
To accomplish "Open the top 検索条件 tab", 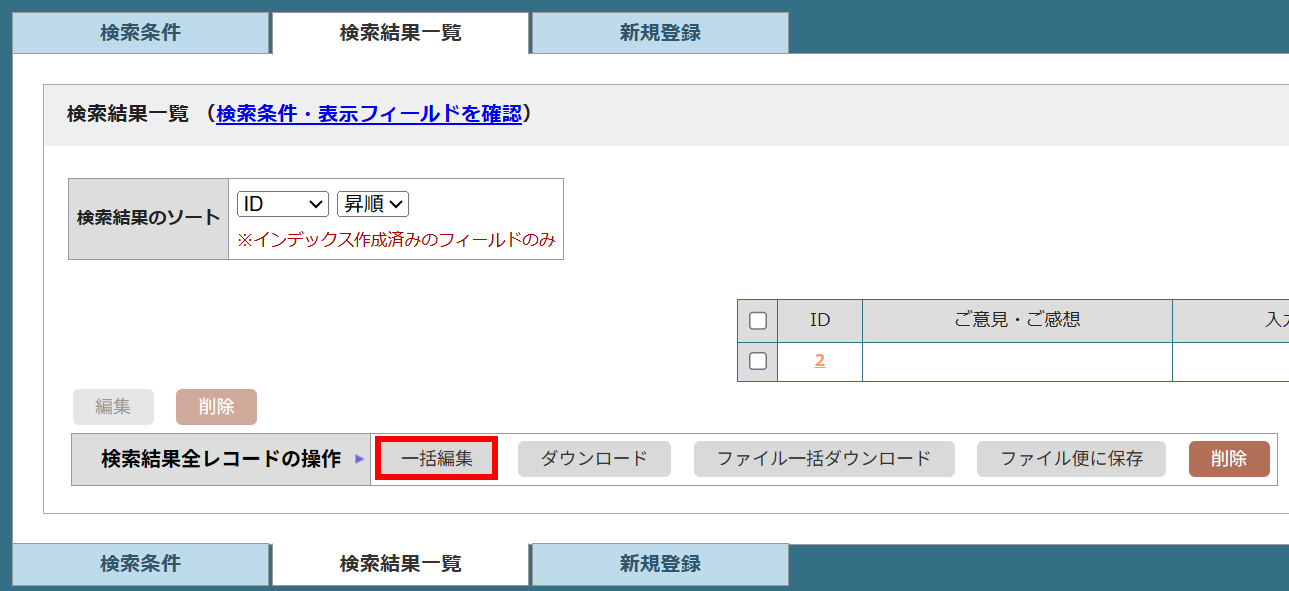I will coord(140,33).
